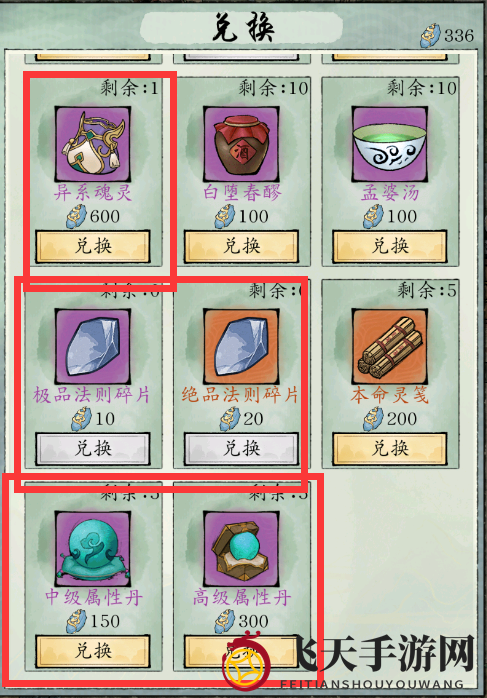Click the 336 currency balance
This screenshot has height=698, width=487.
459,36
